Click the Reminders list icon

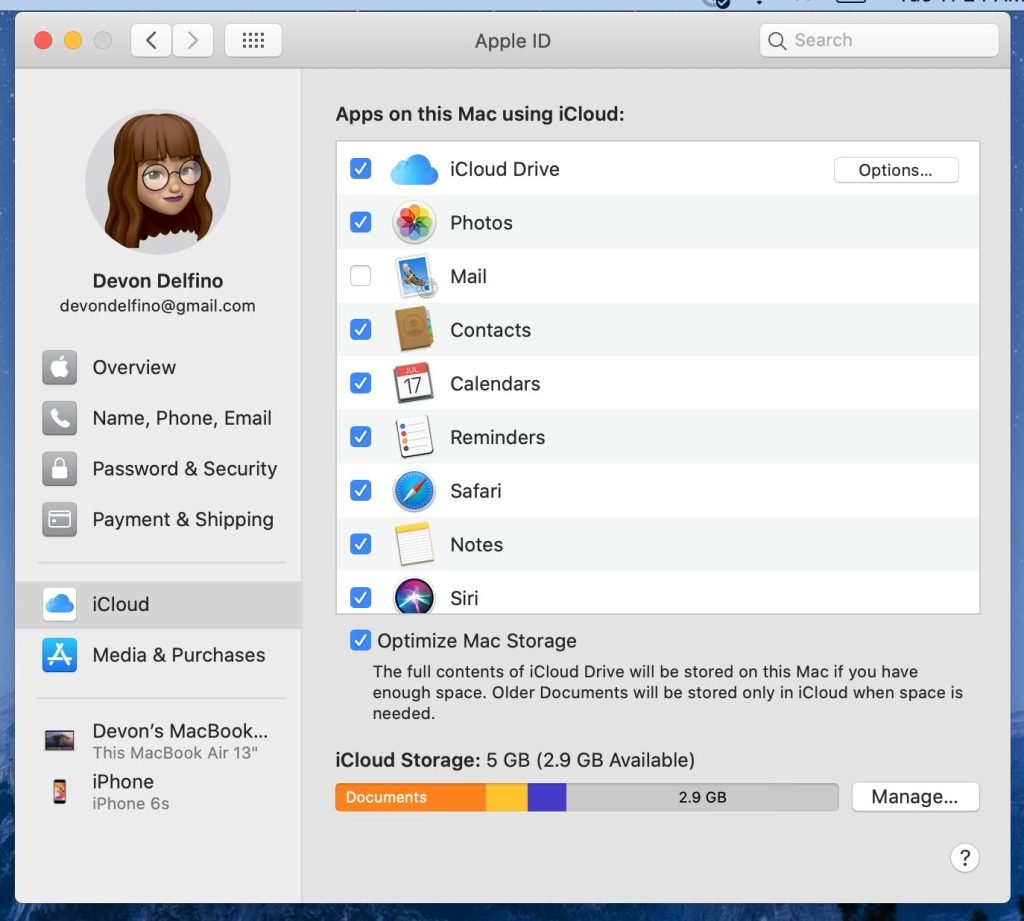tap(414, 437)
